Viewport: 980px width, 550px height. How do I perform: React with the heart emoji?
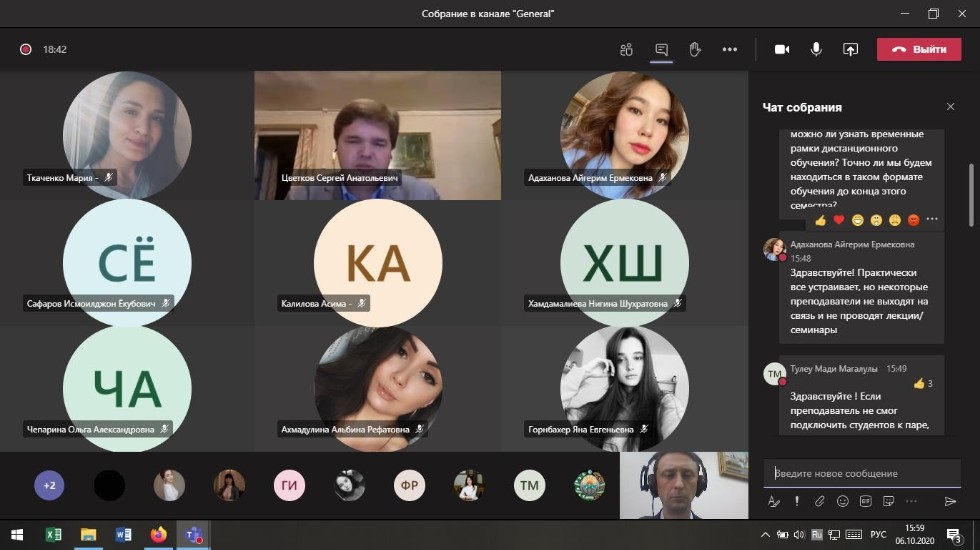point(839,220)
